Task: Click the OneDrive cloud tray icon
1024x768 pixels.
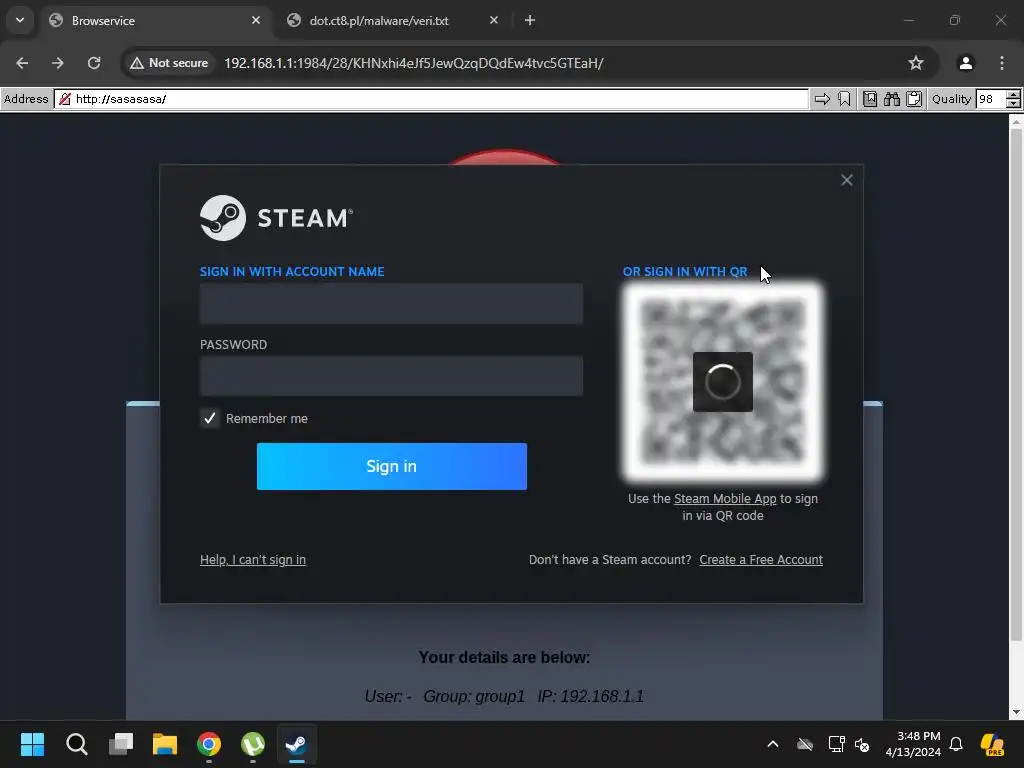Action: click(x=805, y=744)
